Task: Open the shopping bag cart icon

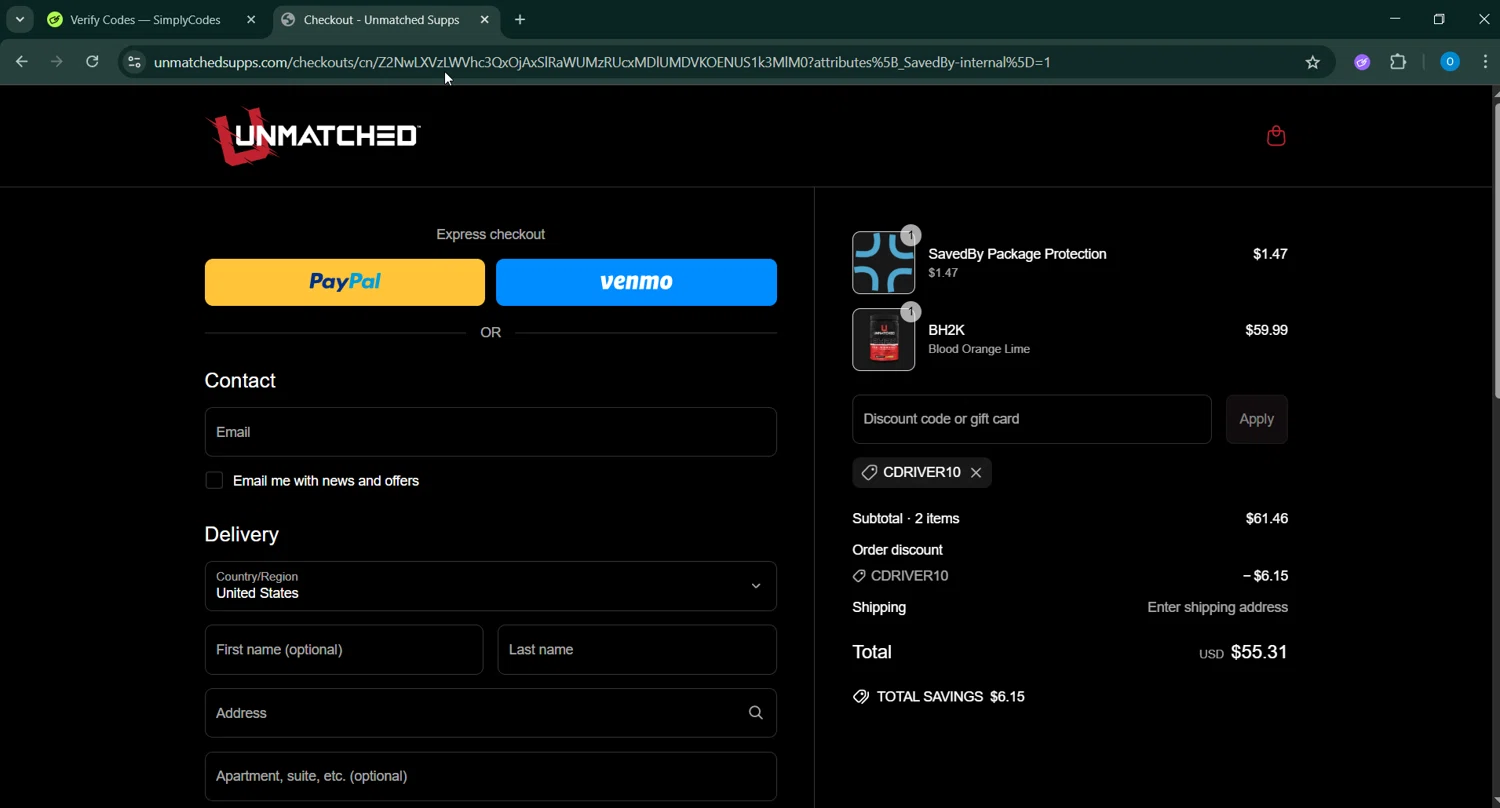Action: 1276,136
